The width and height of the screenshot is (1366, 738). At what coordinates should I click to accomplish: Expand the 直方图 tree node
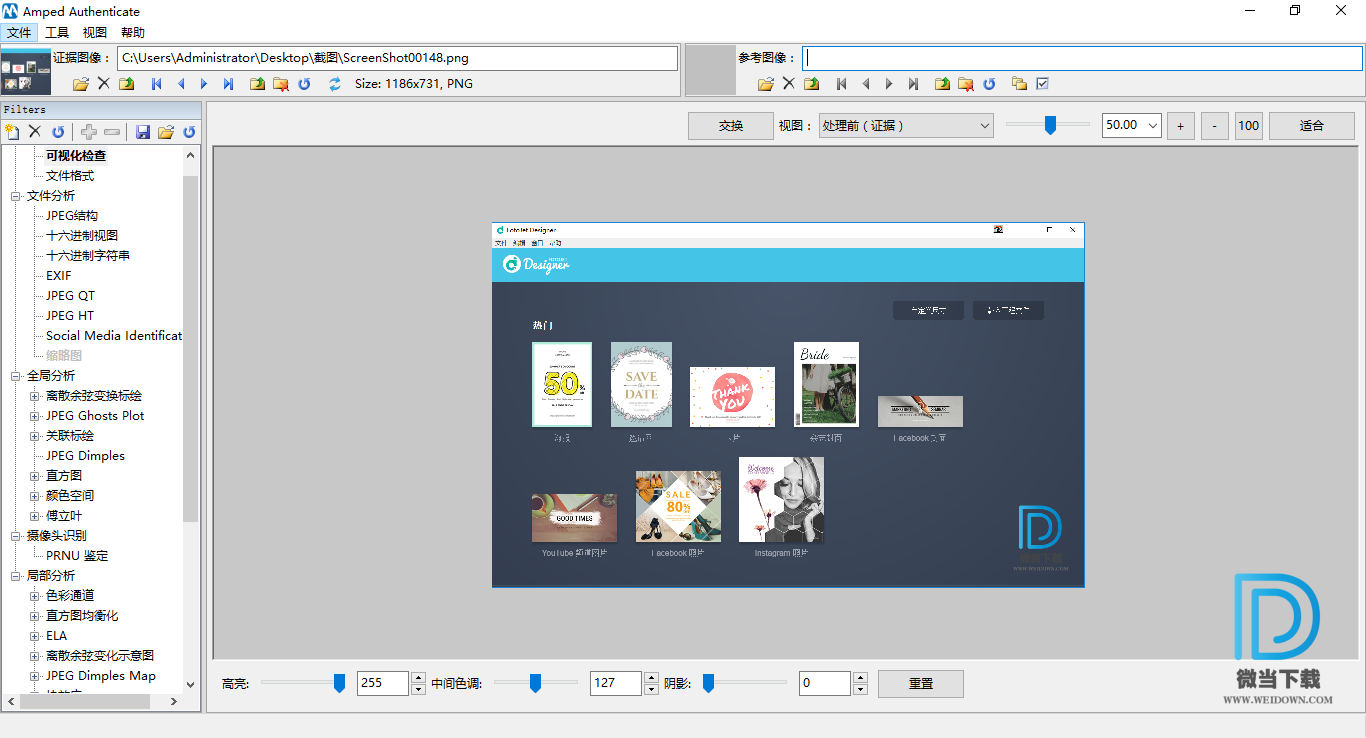pos(35,476)
